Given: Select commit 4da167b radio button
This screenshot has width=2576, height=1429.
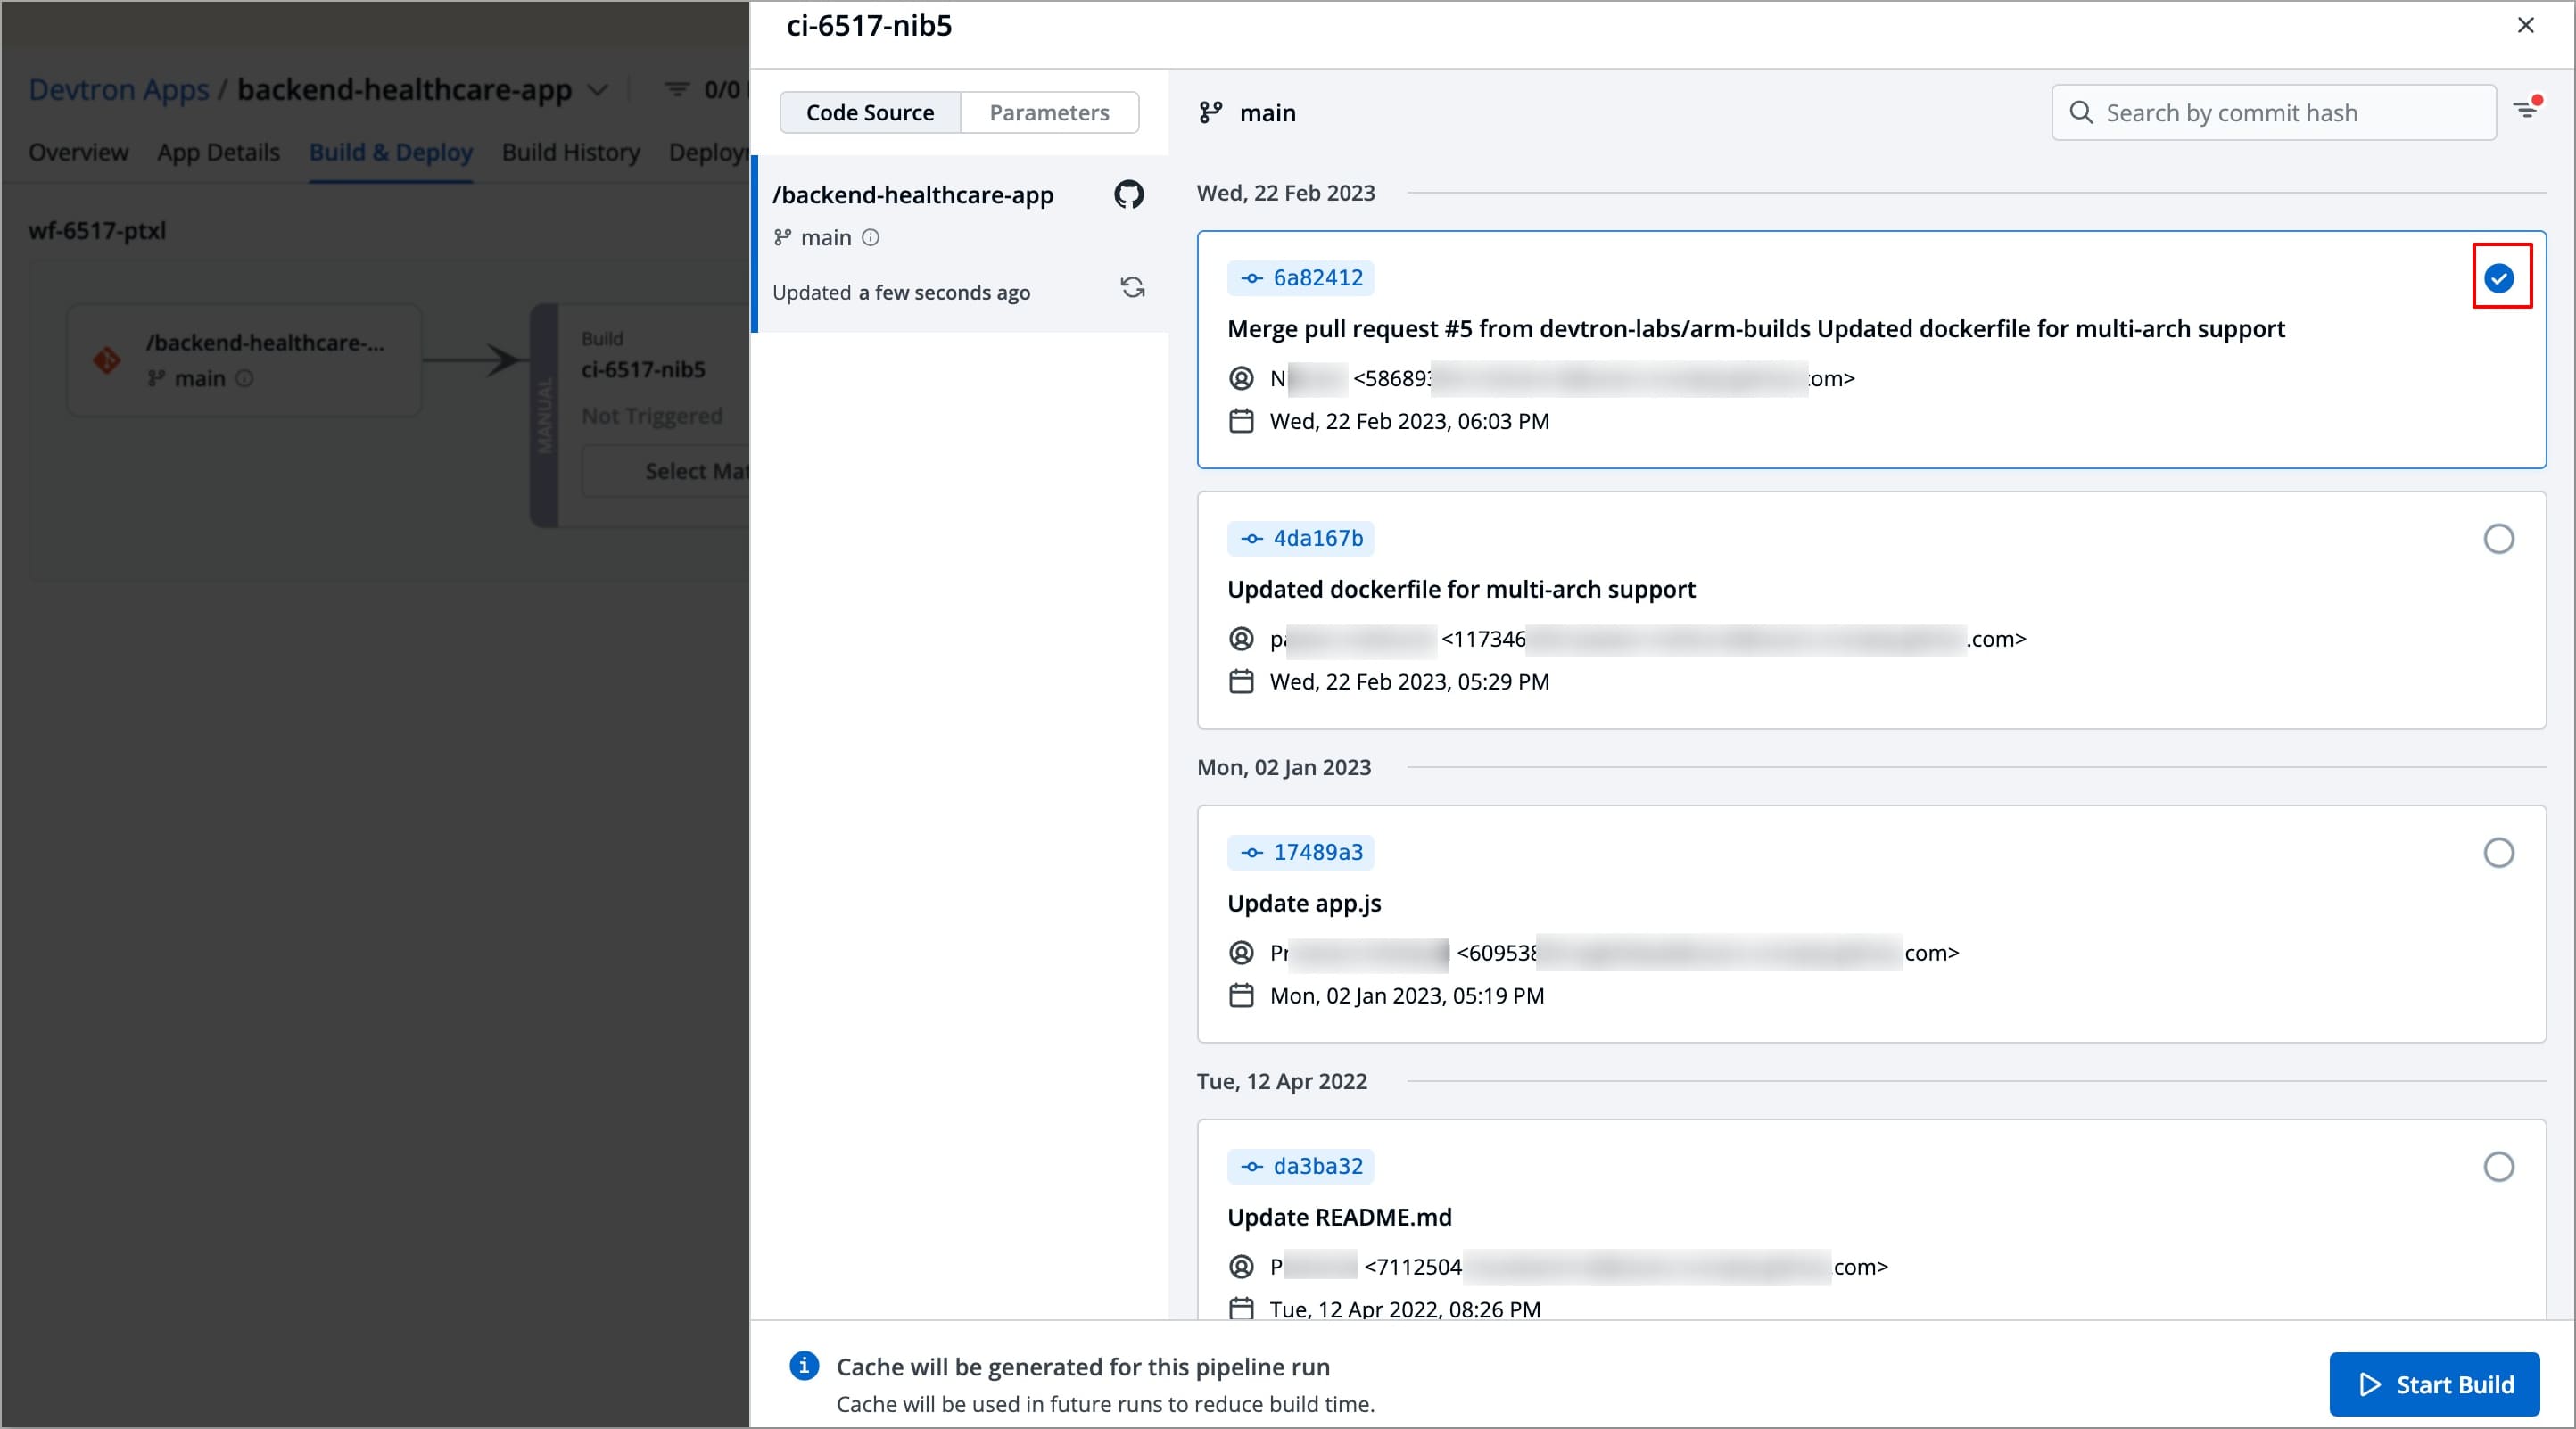Looking at the screenshot, I should (2499, 539).
